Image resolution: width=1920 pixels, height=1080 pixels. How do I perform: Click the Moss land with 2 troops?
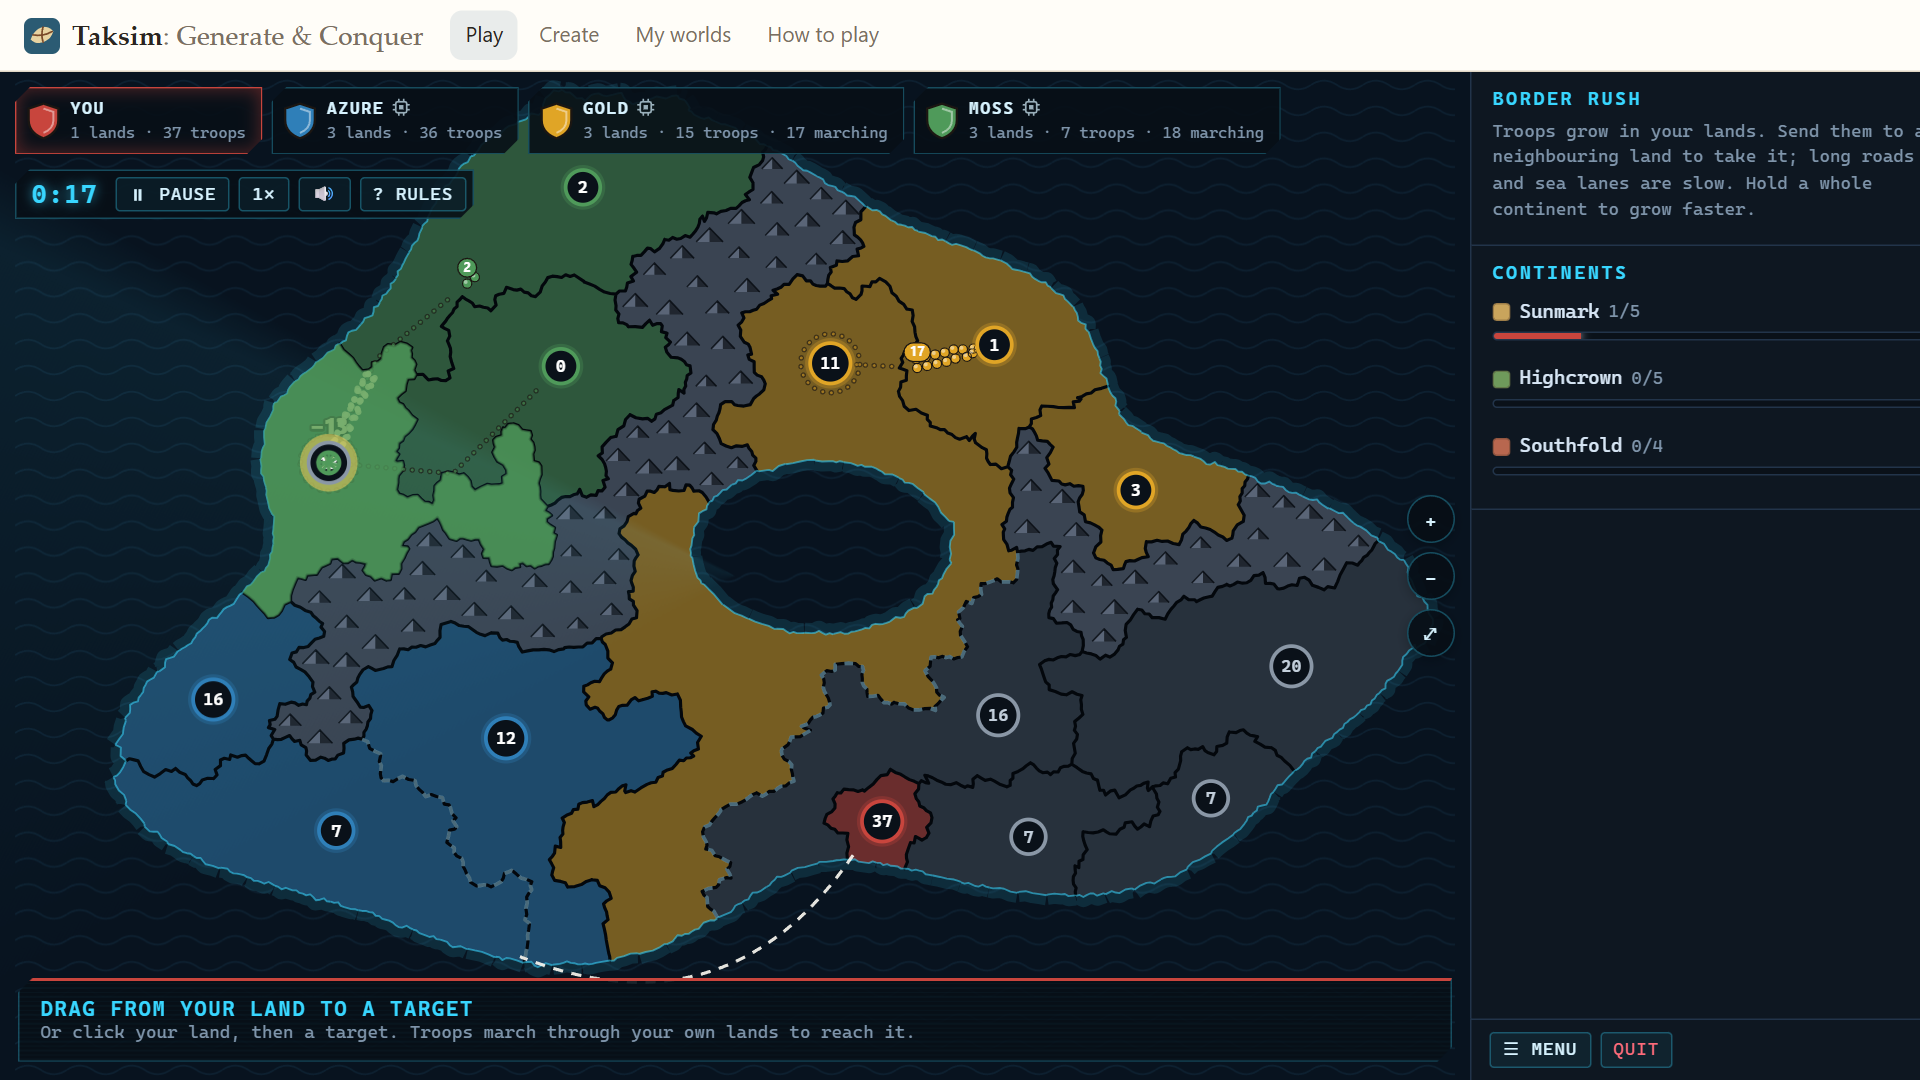pos(583,187)
